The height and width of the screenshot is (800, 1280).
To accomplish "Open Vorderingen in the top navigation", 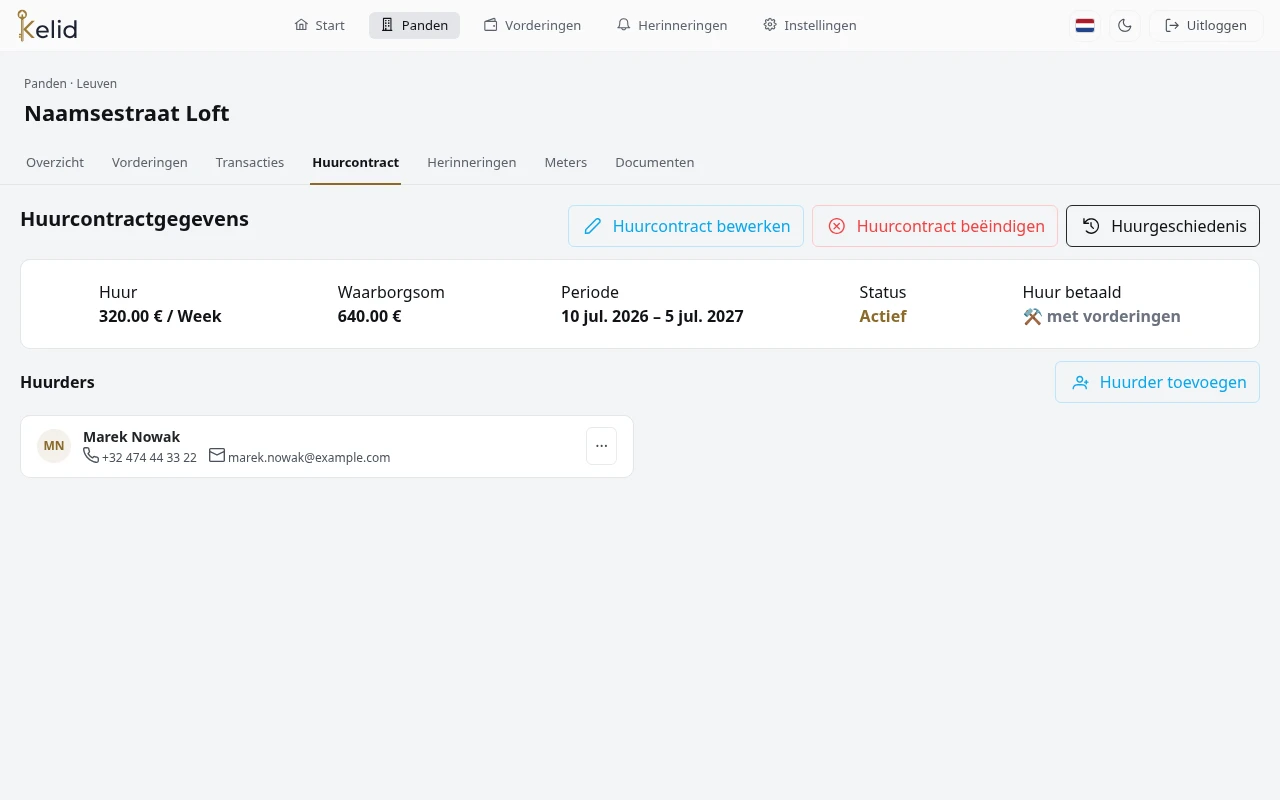I will click(x=532, y=25).
